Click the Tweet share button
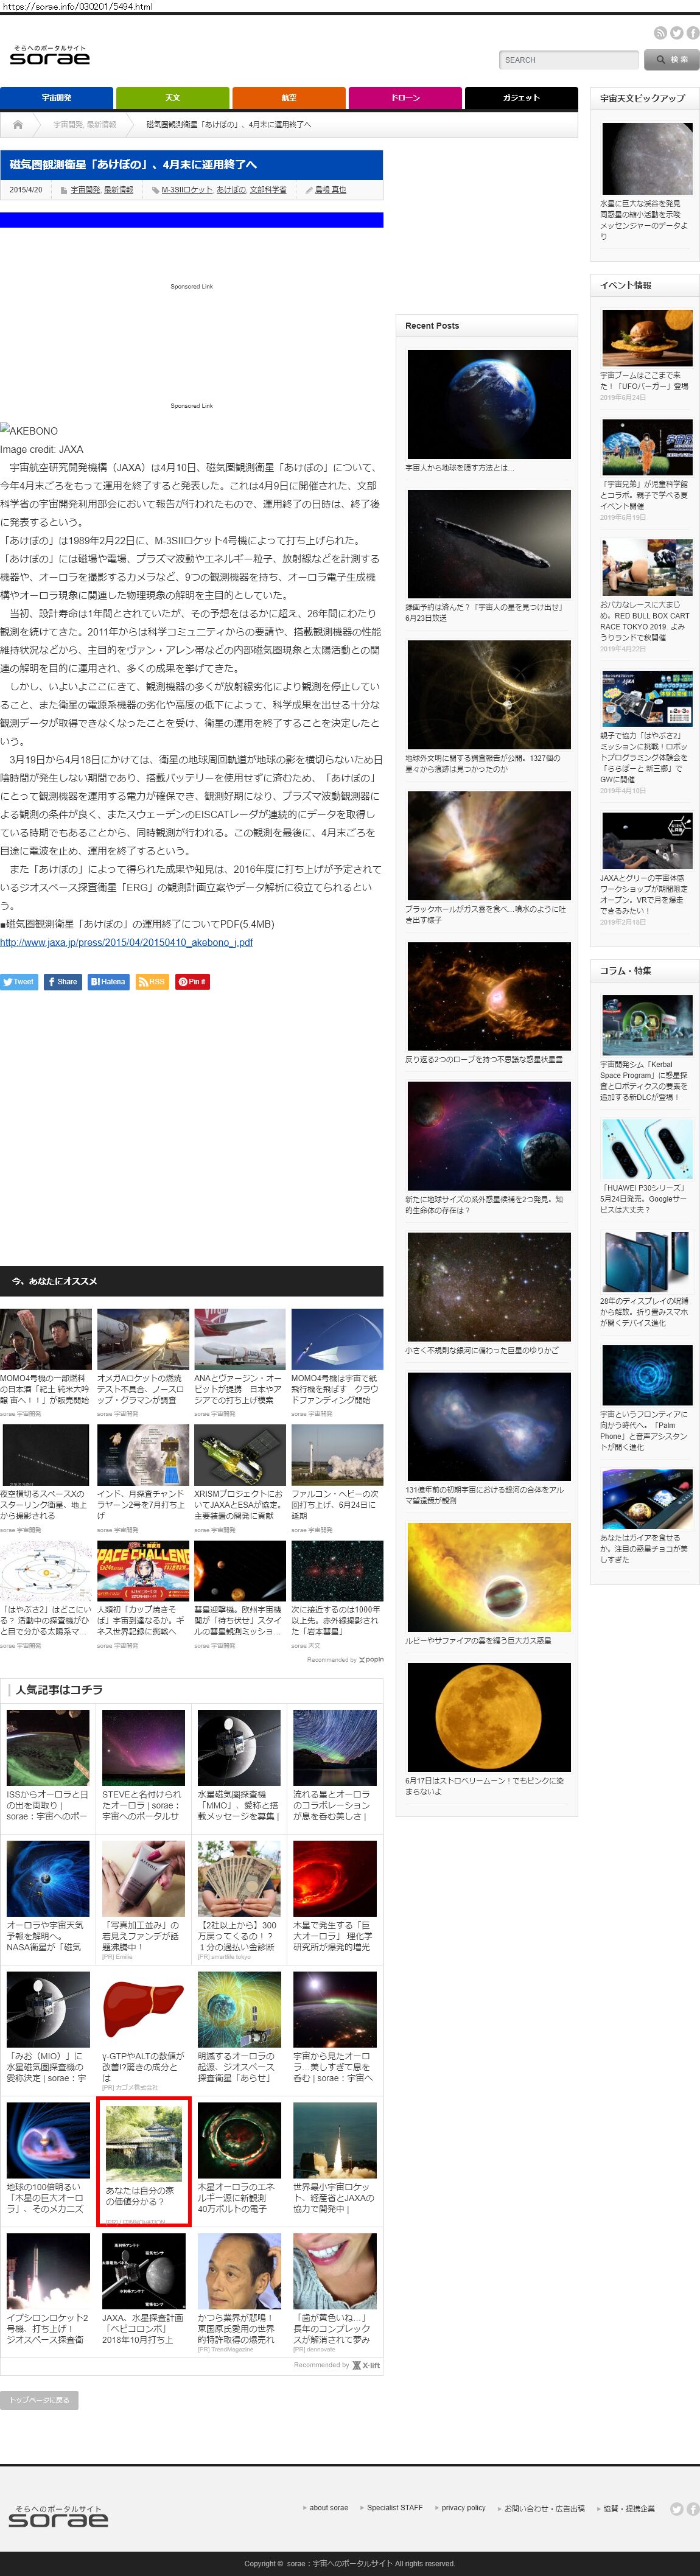The height and width of the screenshot is (2576, 700). coord(19,982)
